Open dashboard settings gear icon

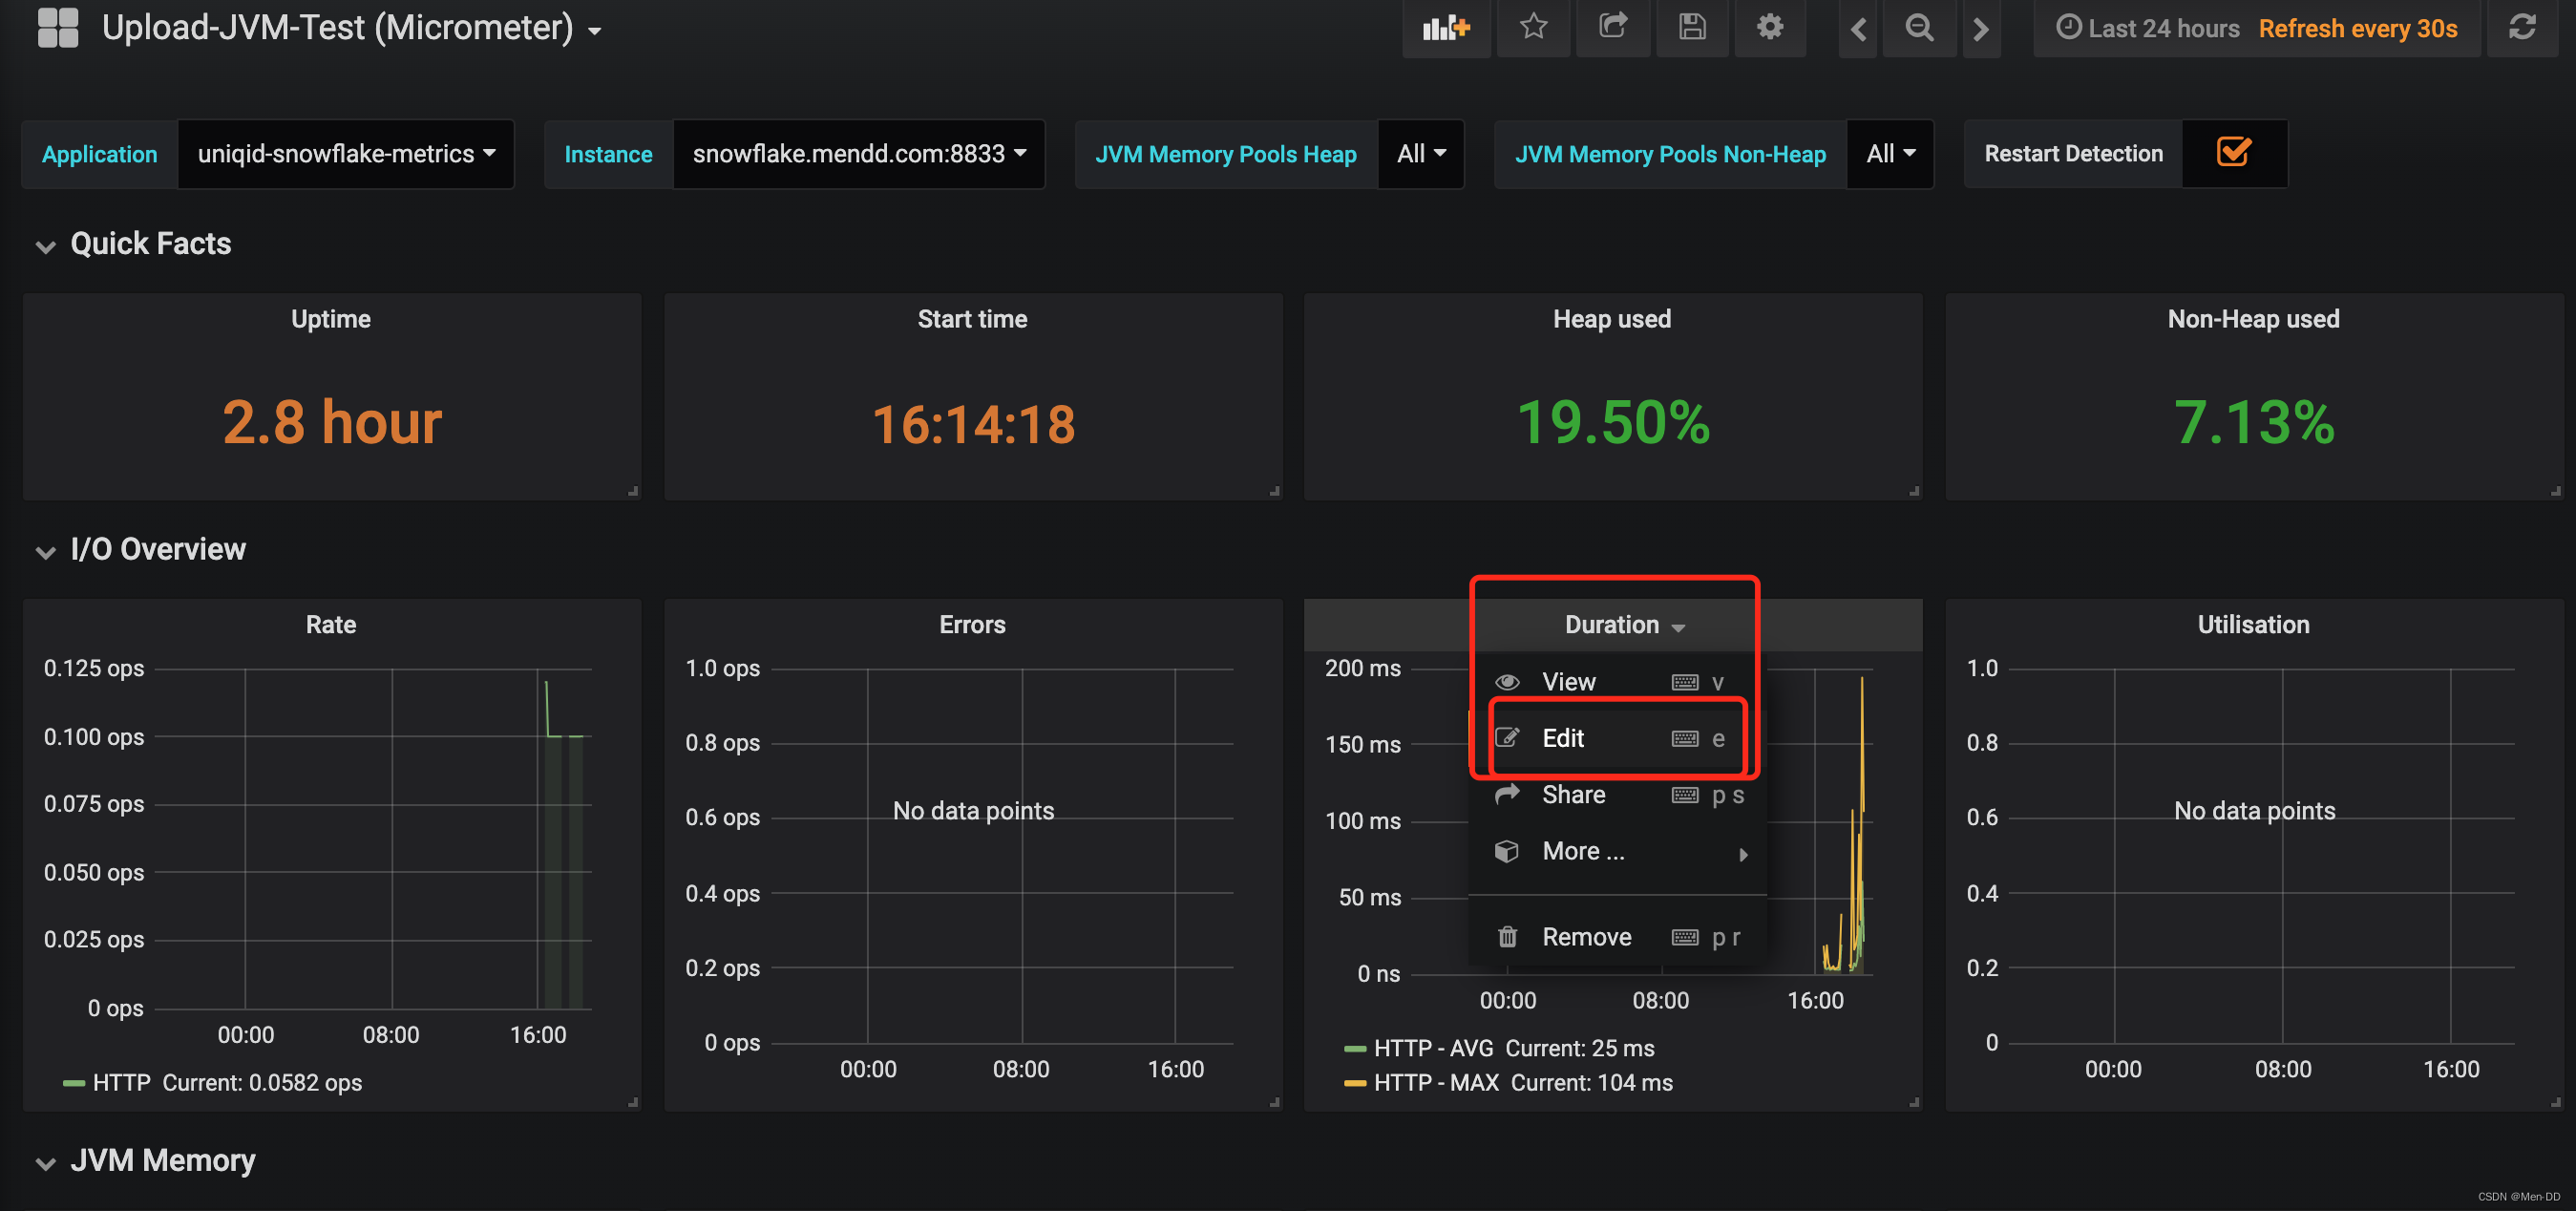point(1769,28)
